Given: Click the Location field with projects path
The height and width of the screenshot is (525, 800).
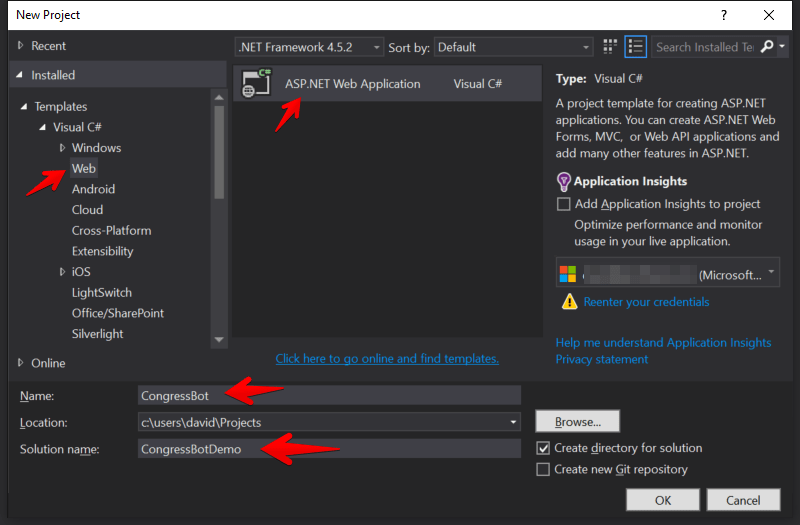Looking at the screenshot, I should coord(329,422).
